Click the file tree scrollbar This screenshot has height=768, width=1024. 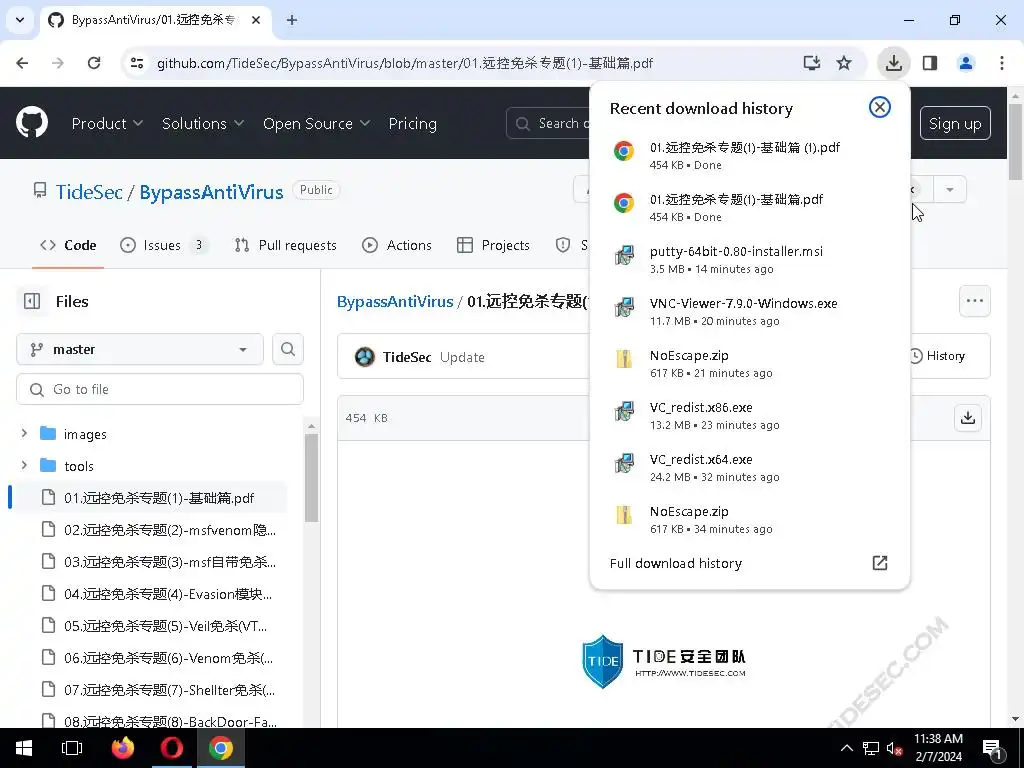pyautogui.click(x=312, y=477)
